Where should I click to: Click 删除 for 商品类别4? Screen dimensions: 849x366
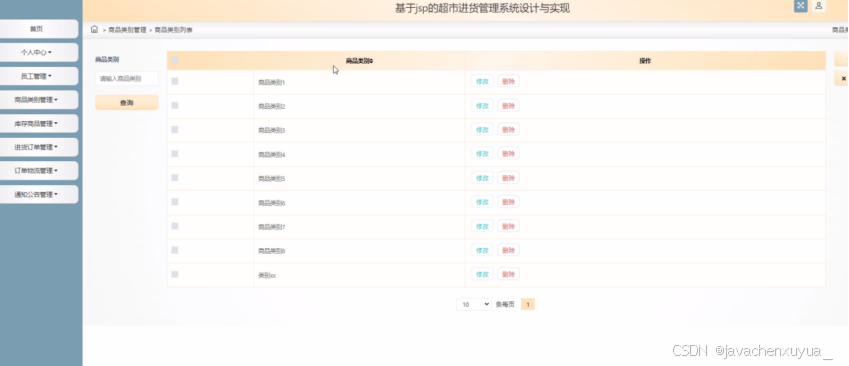[508, 154]
